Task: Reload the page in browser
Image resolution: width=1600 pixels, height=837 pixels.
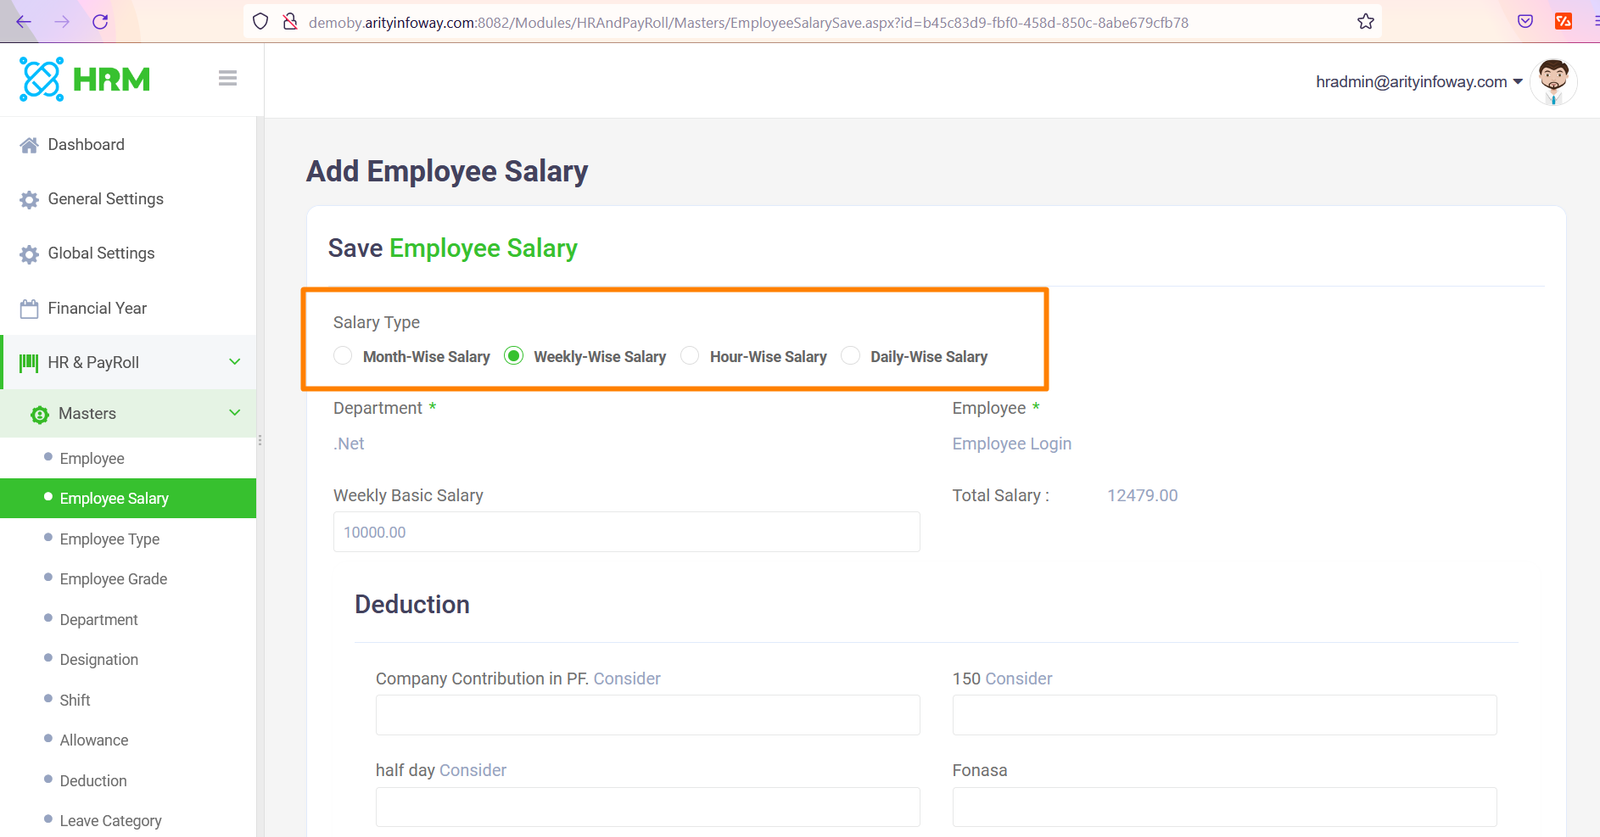Action: [100, 22]
